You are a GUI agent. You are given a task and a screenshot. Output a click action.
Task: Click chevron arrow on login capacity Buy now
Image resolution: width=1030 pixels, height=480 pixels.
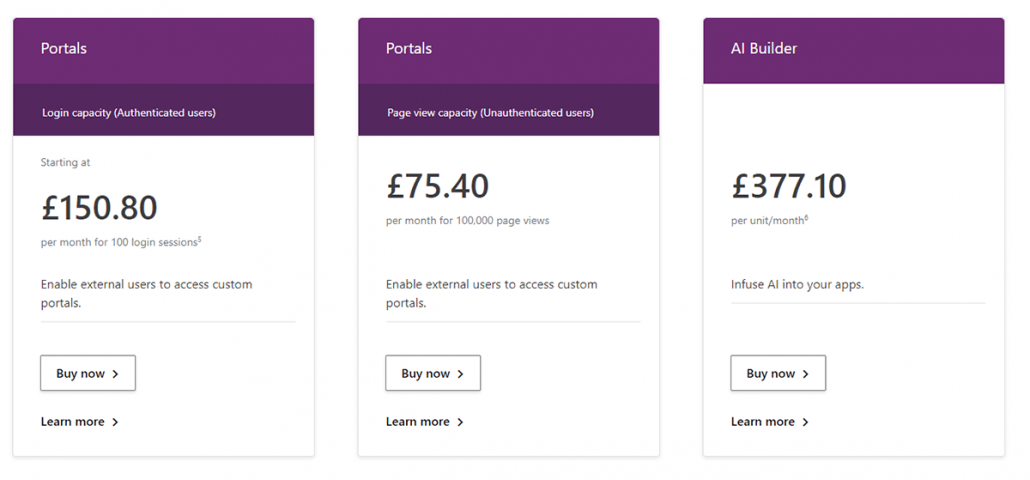click(116, 374)
